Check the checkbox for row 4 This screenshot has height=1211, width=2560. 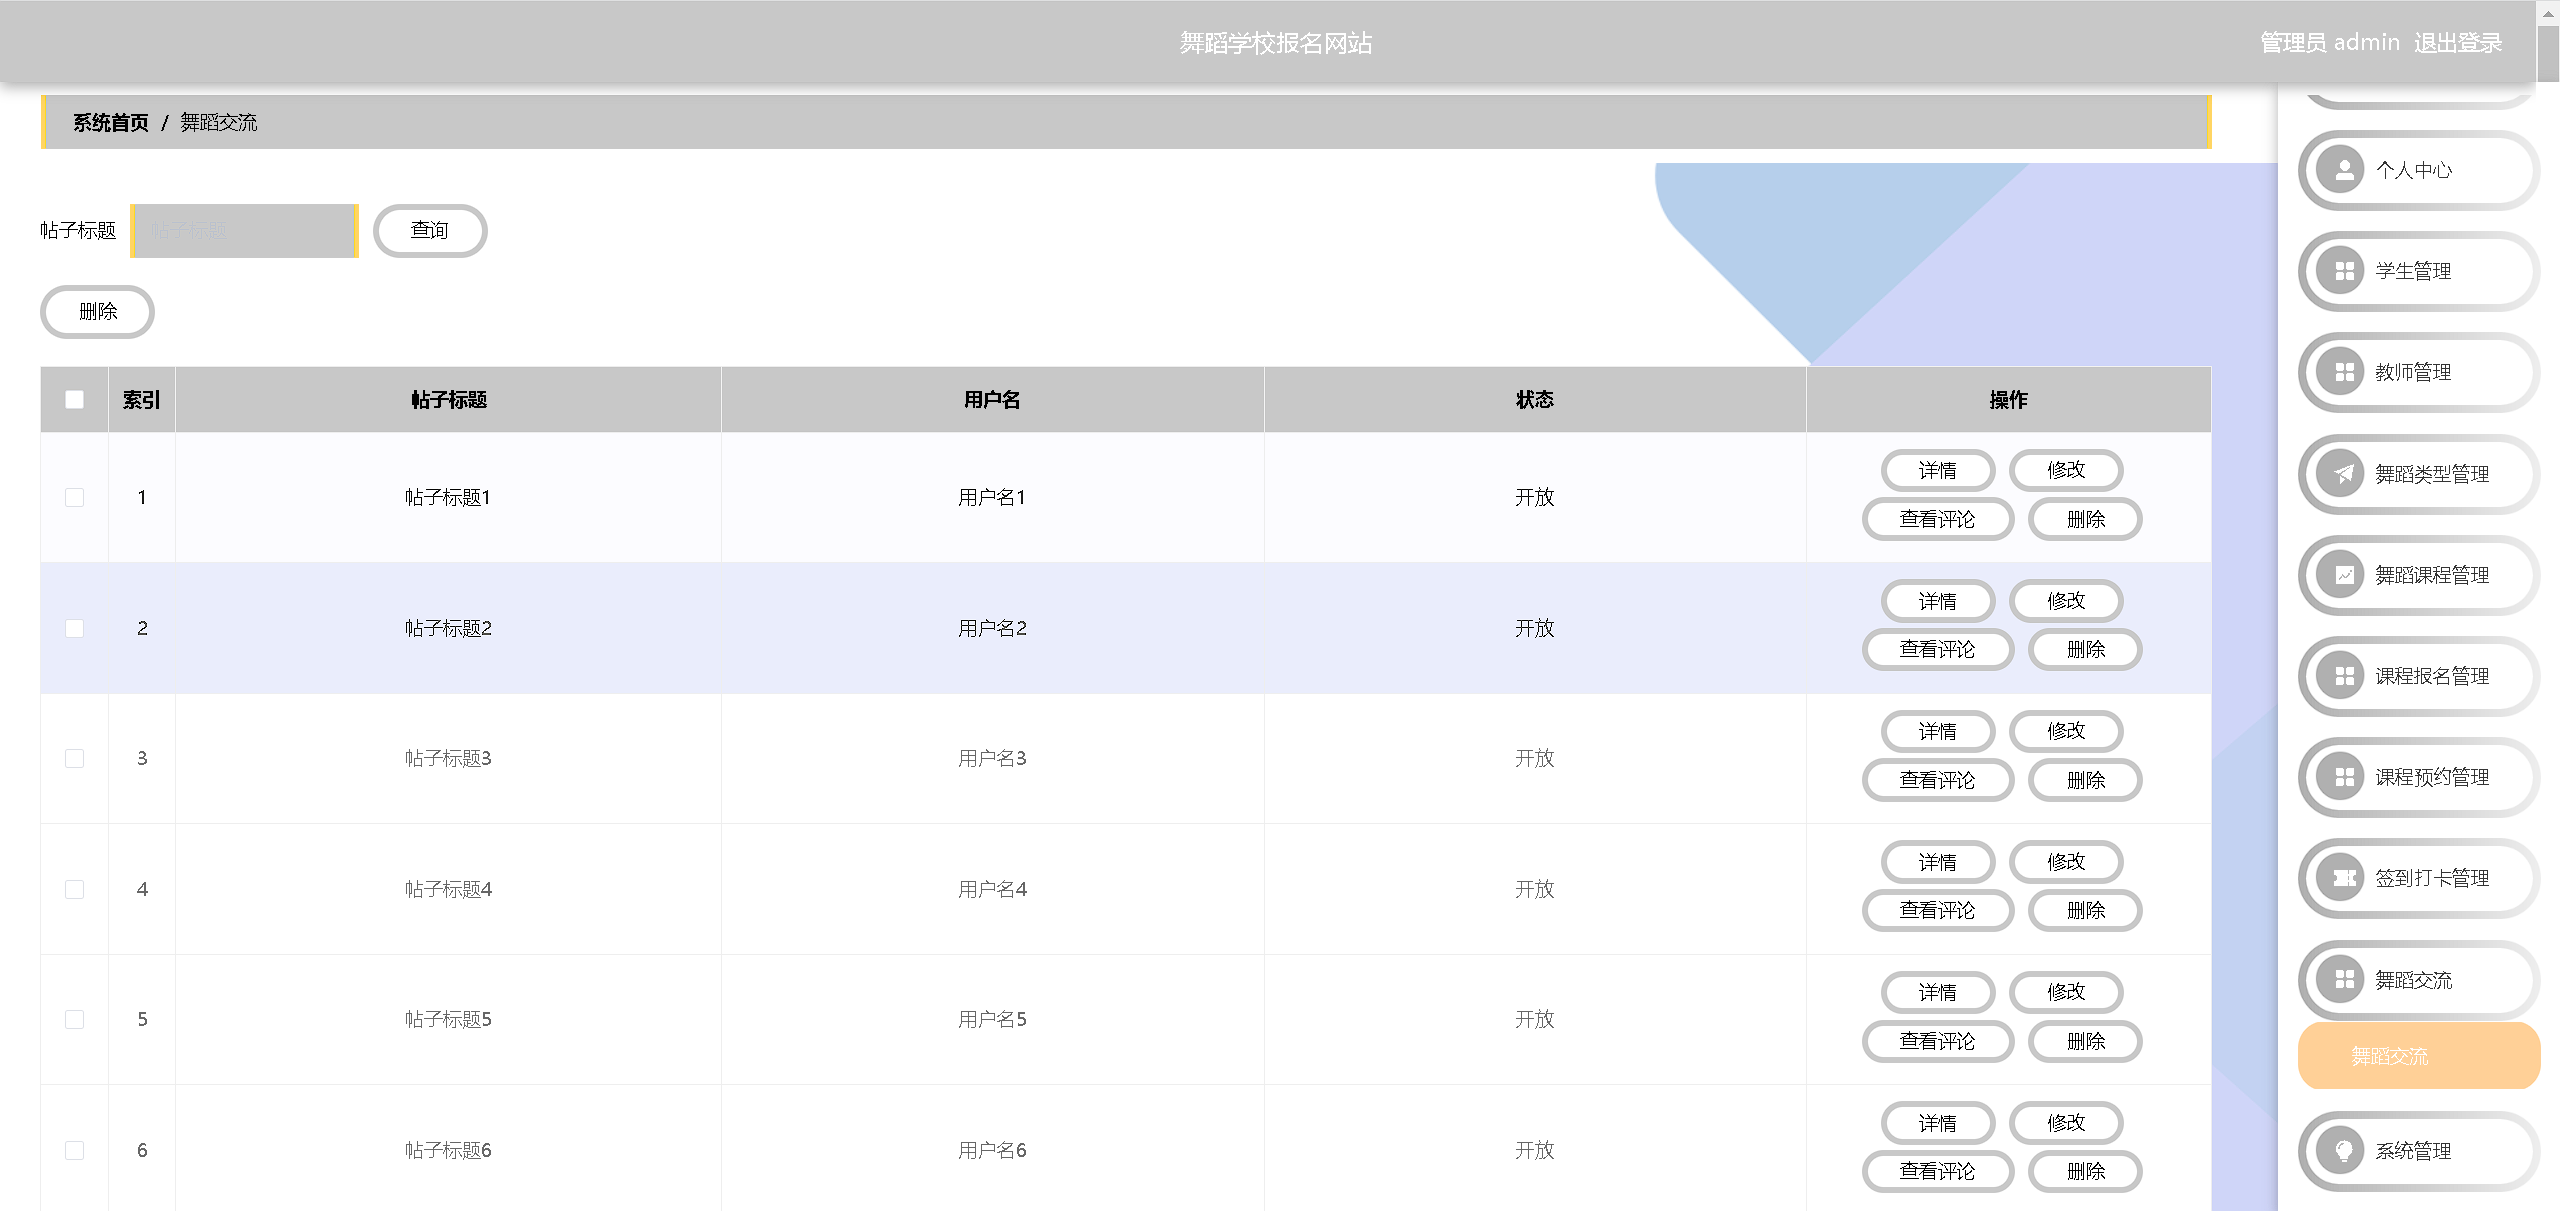tap(74, 889)
